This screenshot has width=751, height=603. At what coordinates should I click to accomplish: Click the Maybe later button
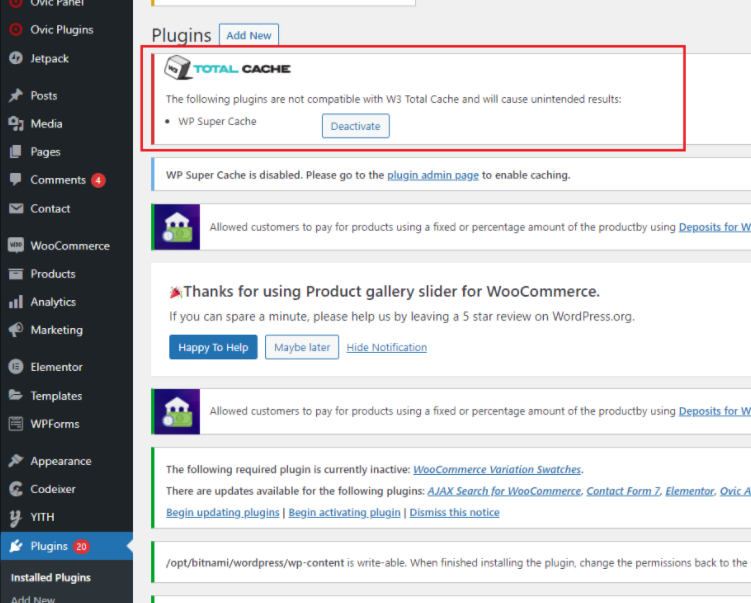(x=302, y=347)
